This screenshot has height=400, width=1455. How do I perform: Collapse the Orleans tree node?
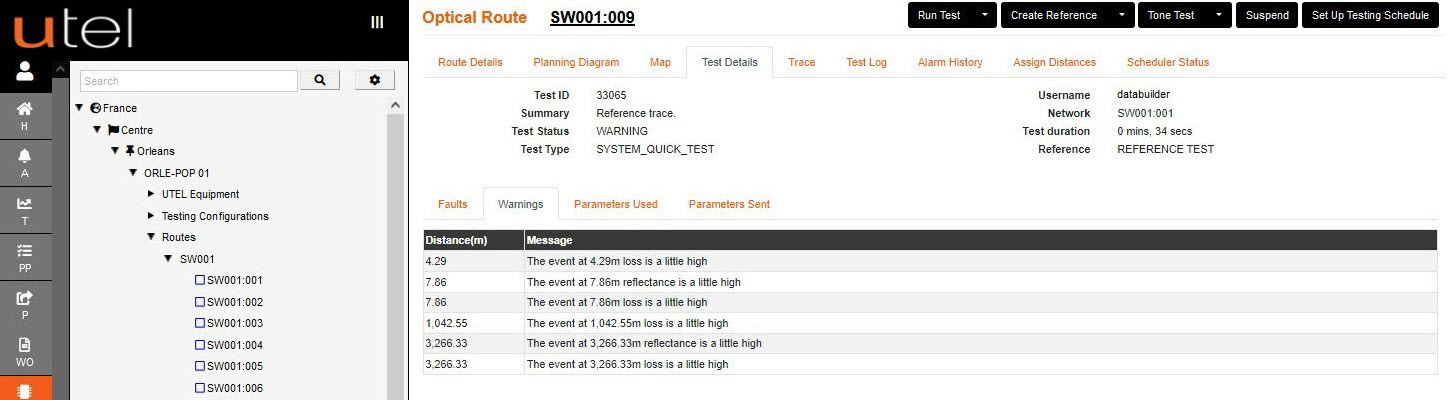115,151
